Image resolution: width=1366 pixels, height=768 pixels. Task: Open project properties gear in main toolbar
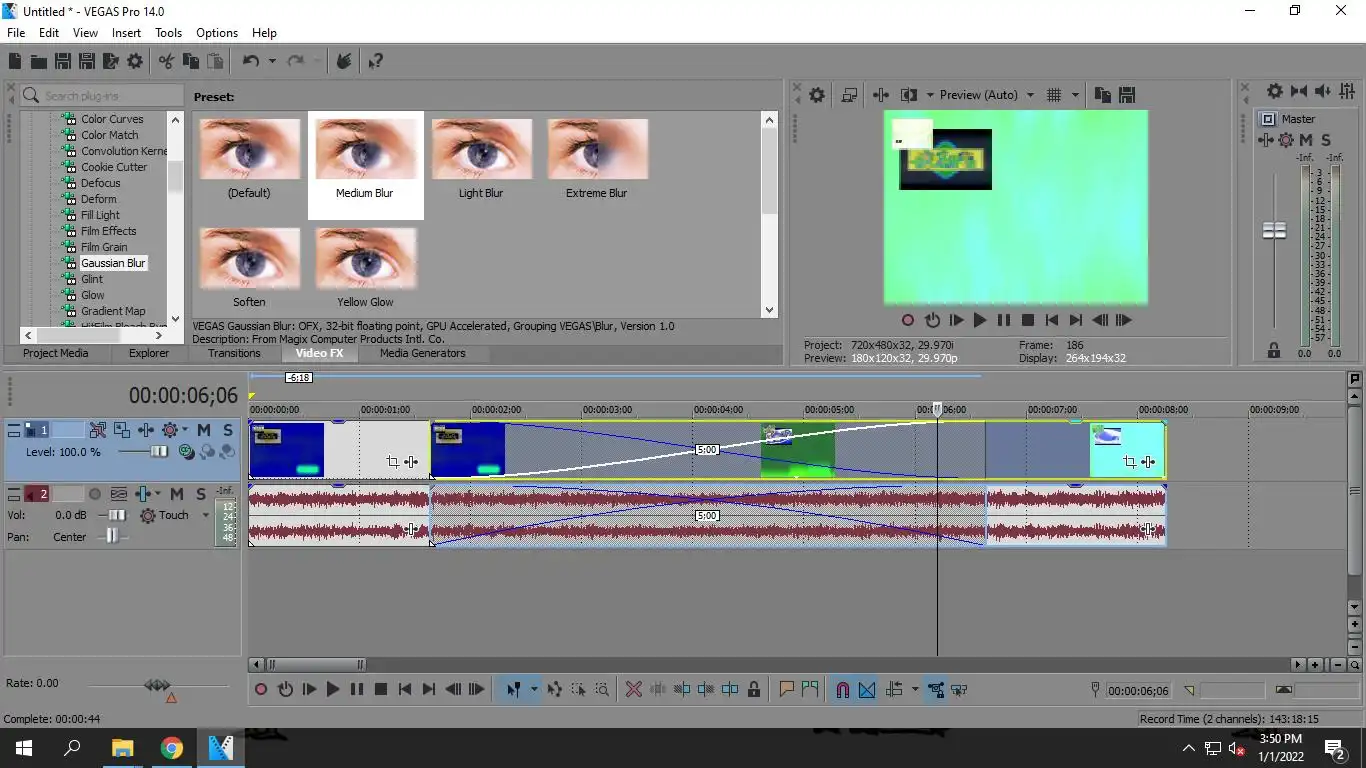(135, 62)
